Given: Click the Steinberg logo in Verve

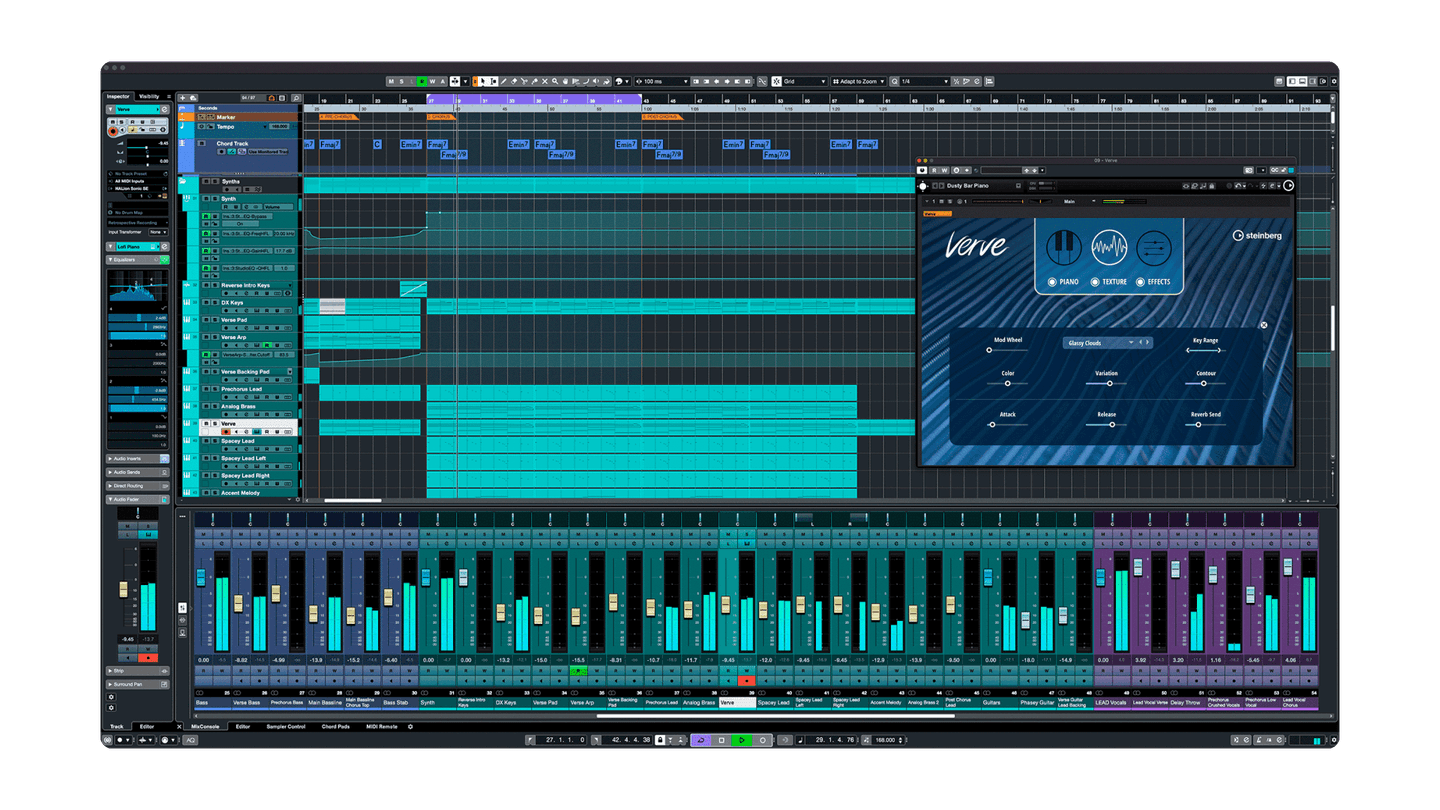Looking at the screenshot, I should (x=1256, y=235).
